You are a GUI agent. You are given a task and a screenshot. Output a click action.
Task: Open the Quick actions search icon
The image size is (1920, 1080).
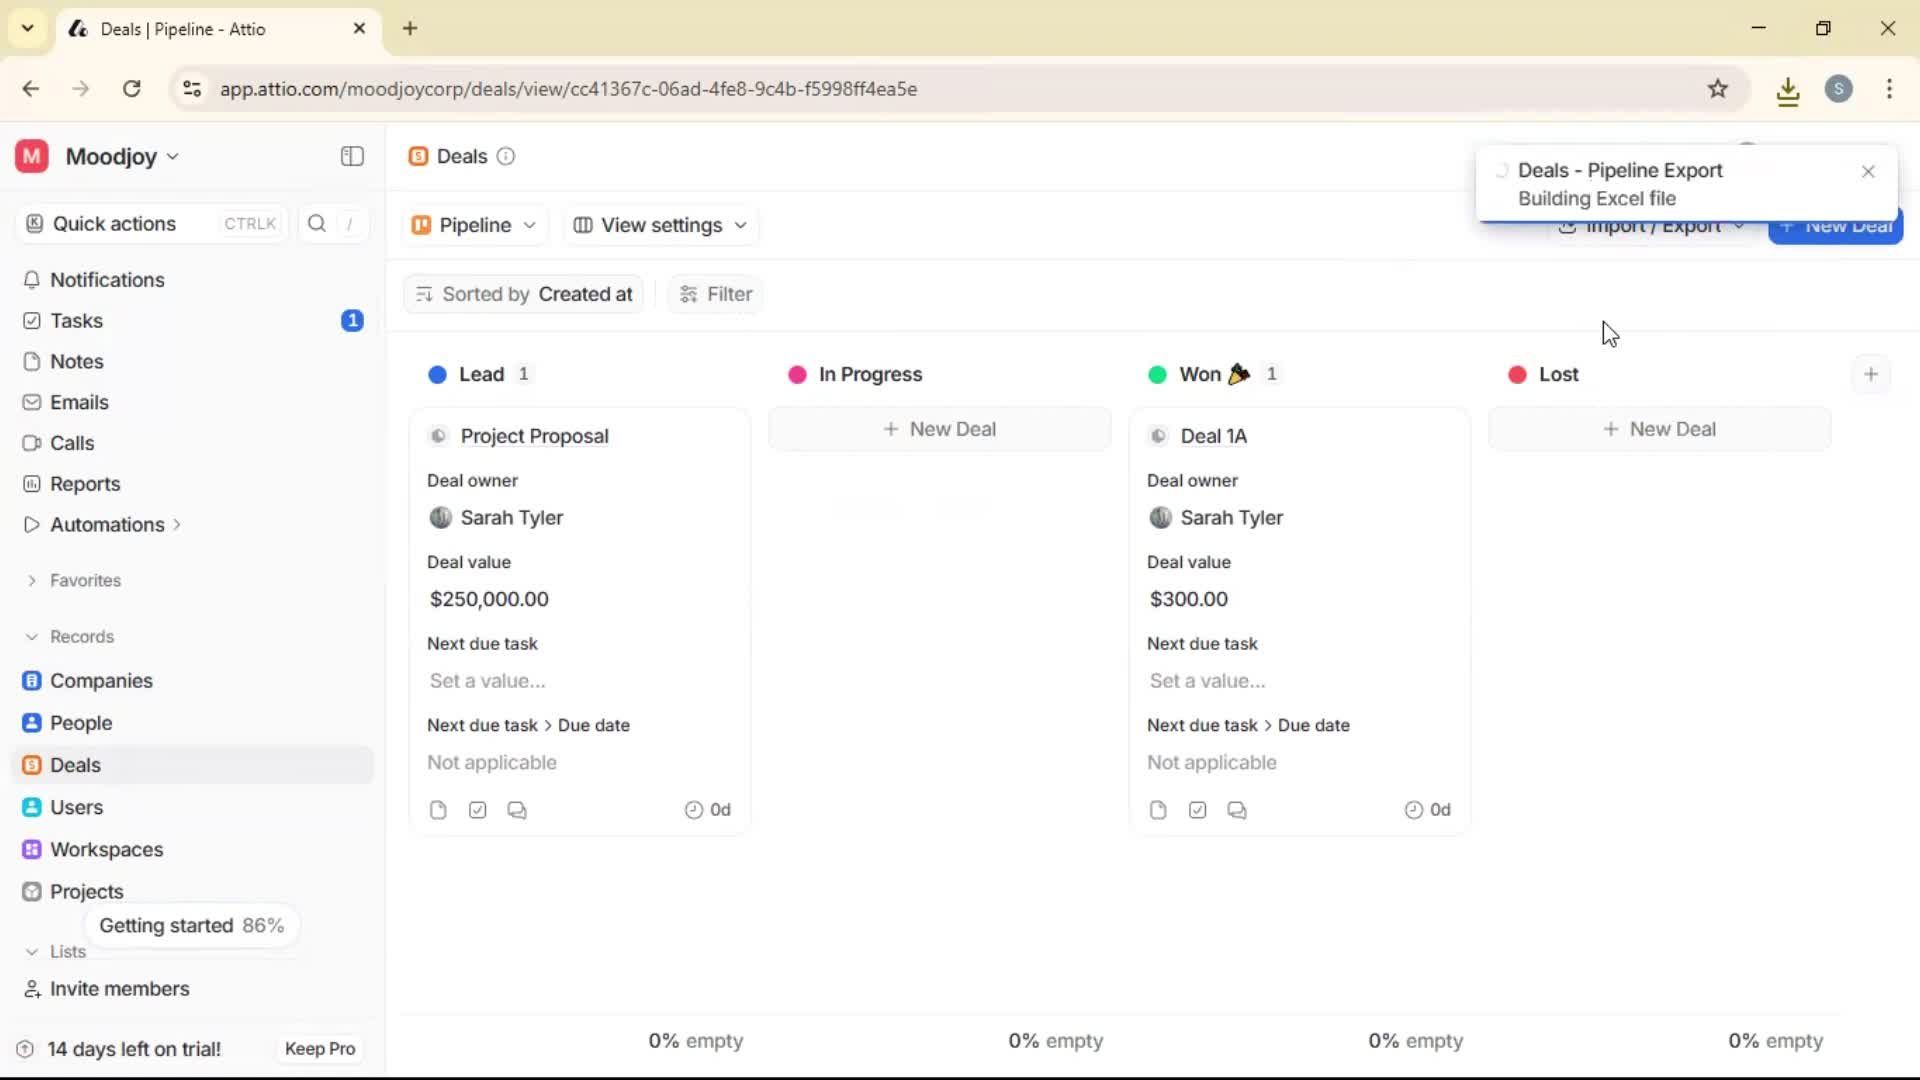(x=316, y=223)
